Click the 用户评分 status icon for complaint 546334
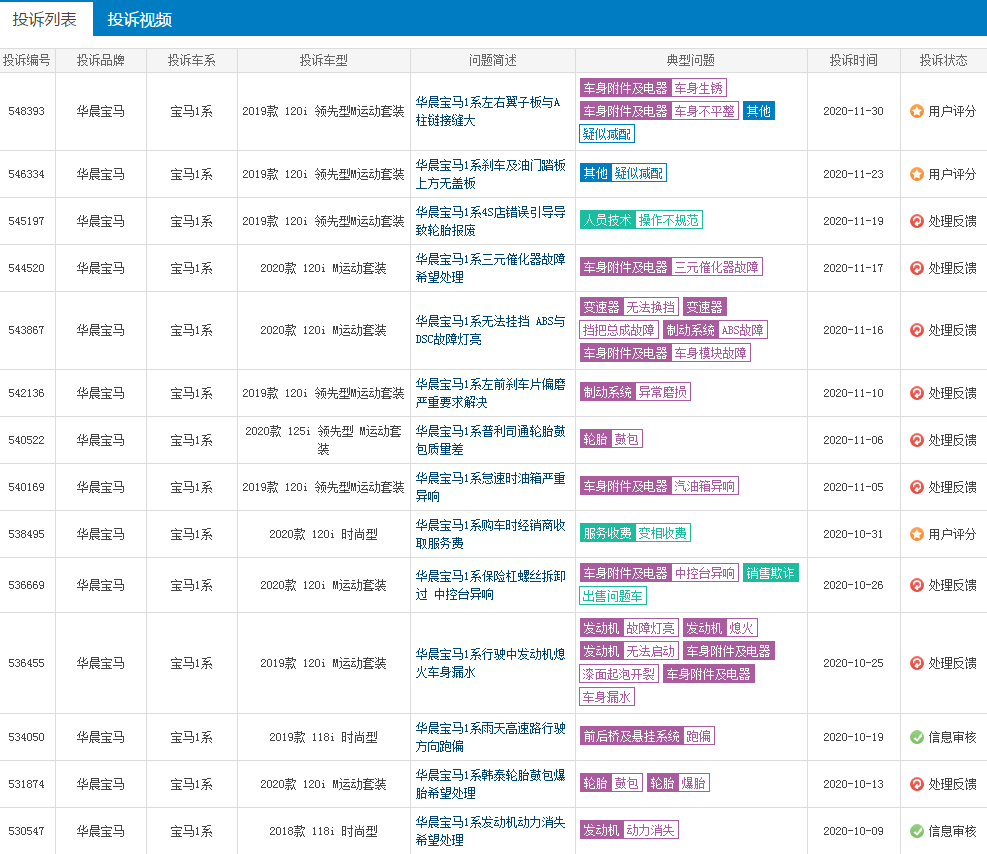This screenshot has height=854, width=987. (x=916, y=174)
